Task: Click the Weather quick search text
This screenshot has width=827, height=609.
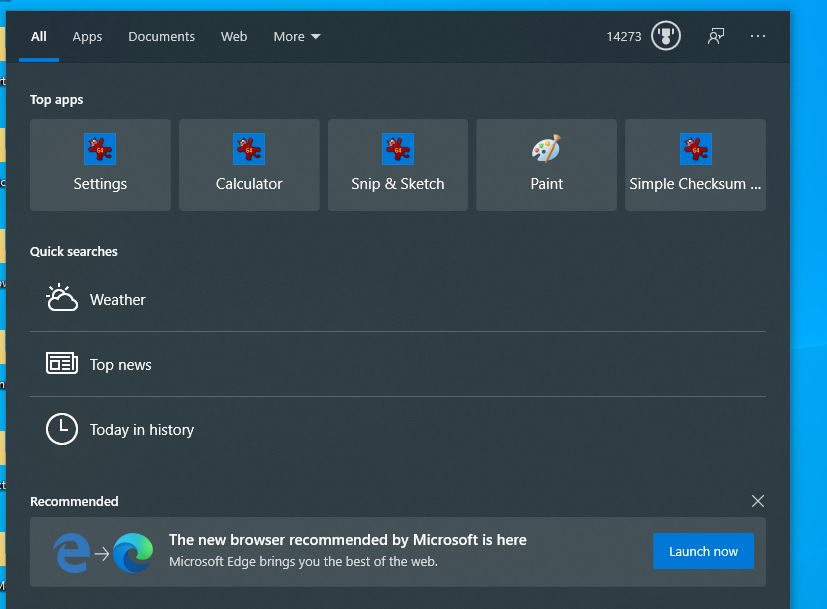Action: [x=118, y=299]
